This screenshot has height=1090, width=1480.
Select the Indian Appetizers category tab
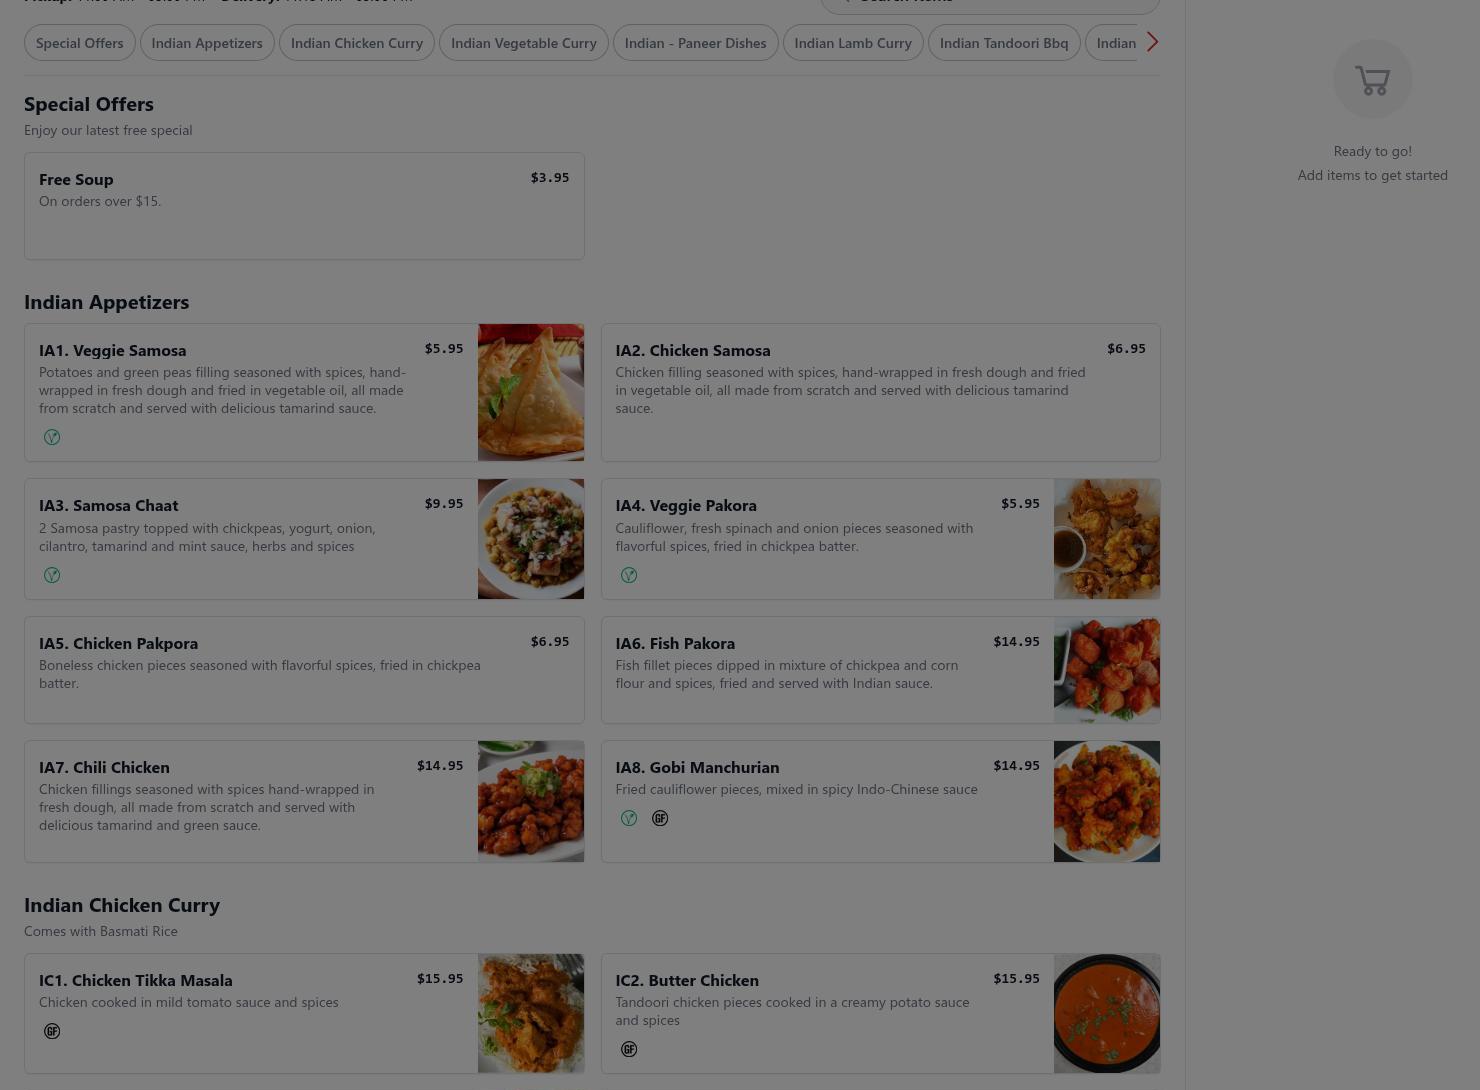coord(207,43)
